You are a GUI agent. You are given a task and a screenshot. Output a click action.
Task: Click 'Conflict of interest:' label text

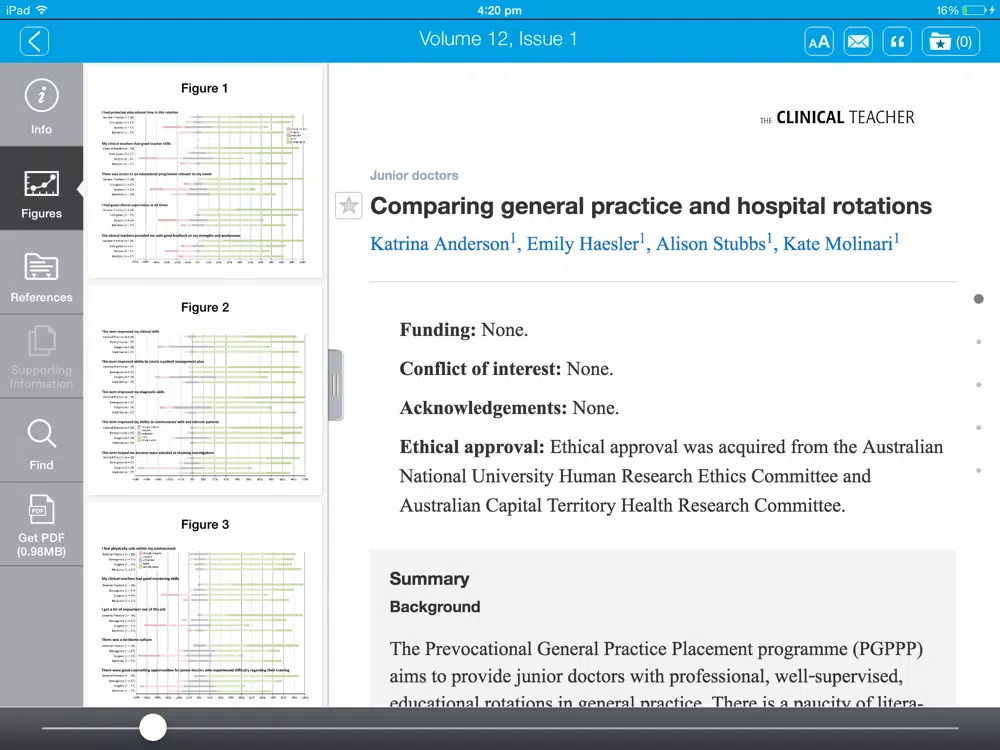[x=480, y=369]
